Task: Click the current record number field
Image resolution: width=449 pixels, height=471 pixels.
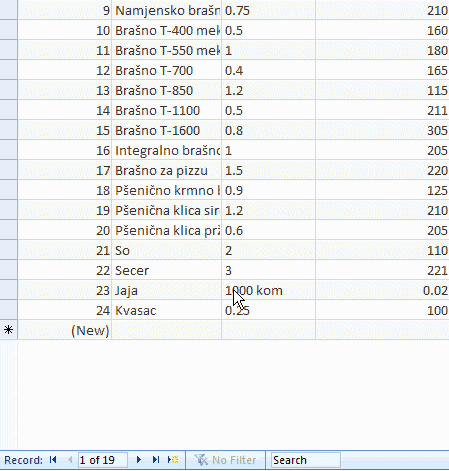Action: [x=103, y=460]
